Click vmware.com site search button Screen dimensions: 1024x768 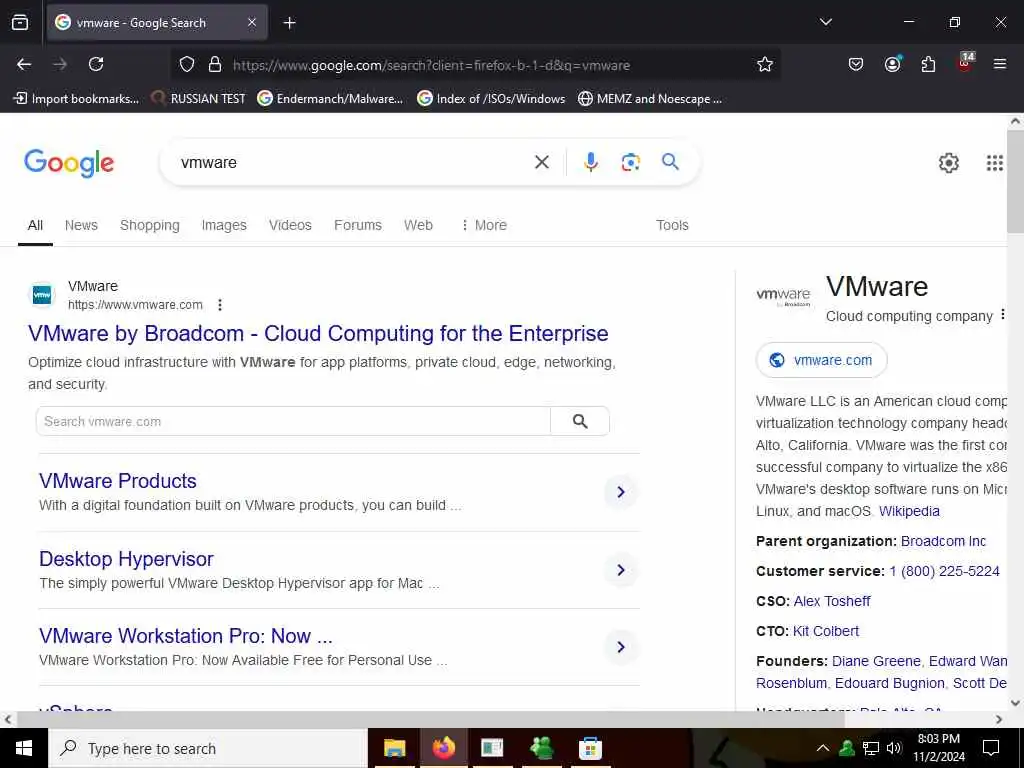point(580,421)
